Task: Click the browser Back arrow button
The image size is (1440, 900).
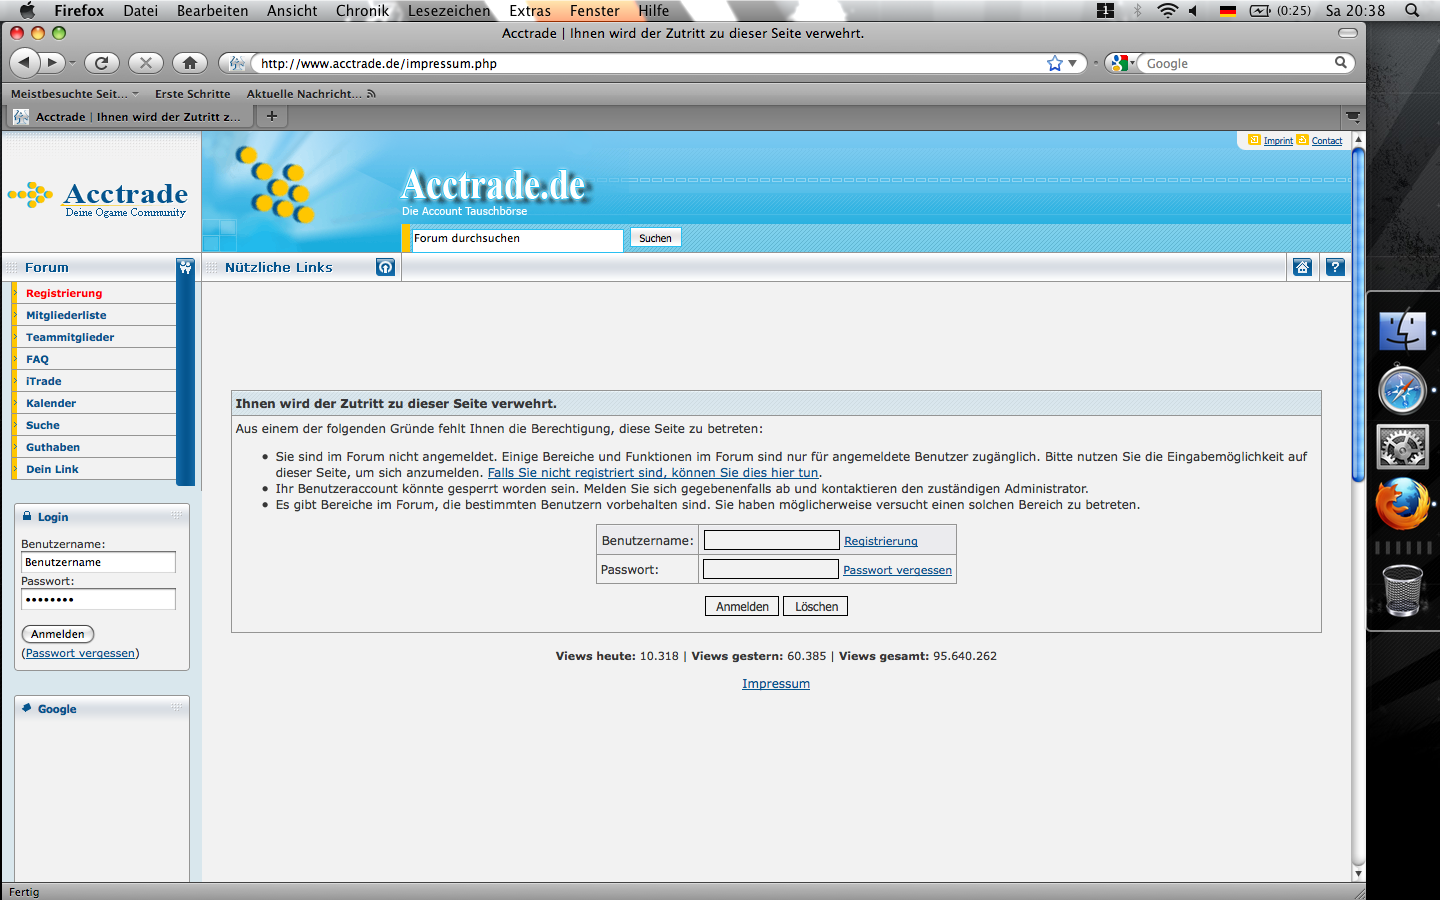Action: [x=24, y=63]
